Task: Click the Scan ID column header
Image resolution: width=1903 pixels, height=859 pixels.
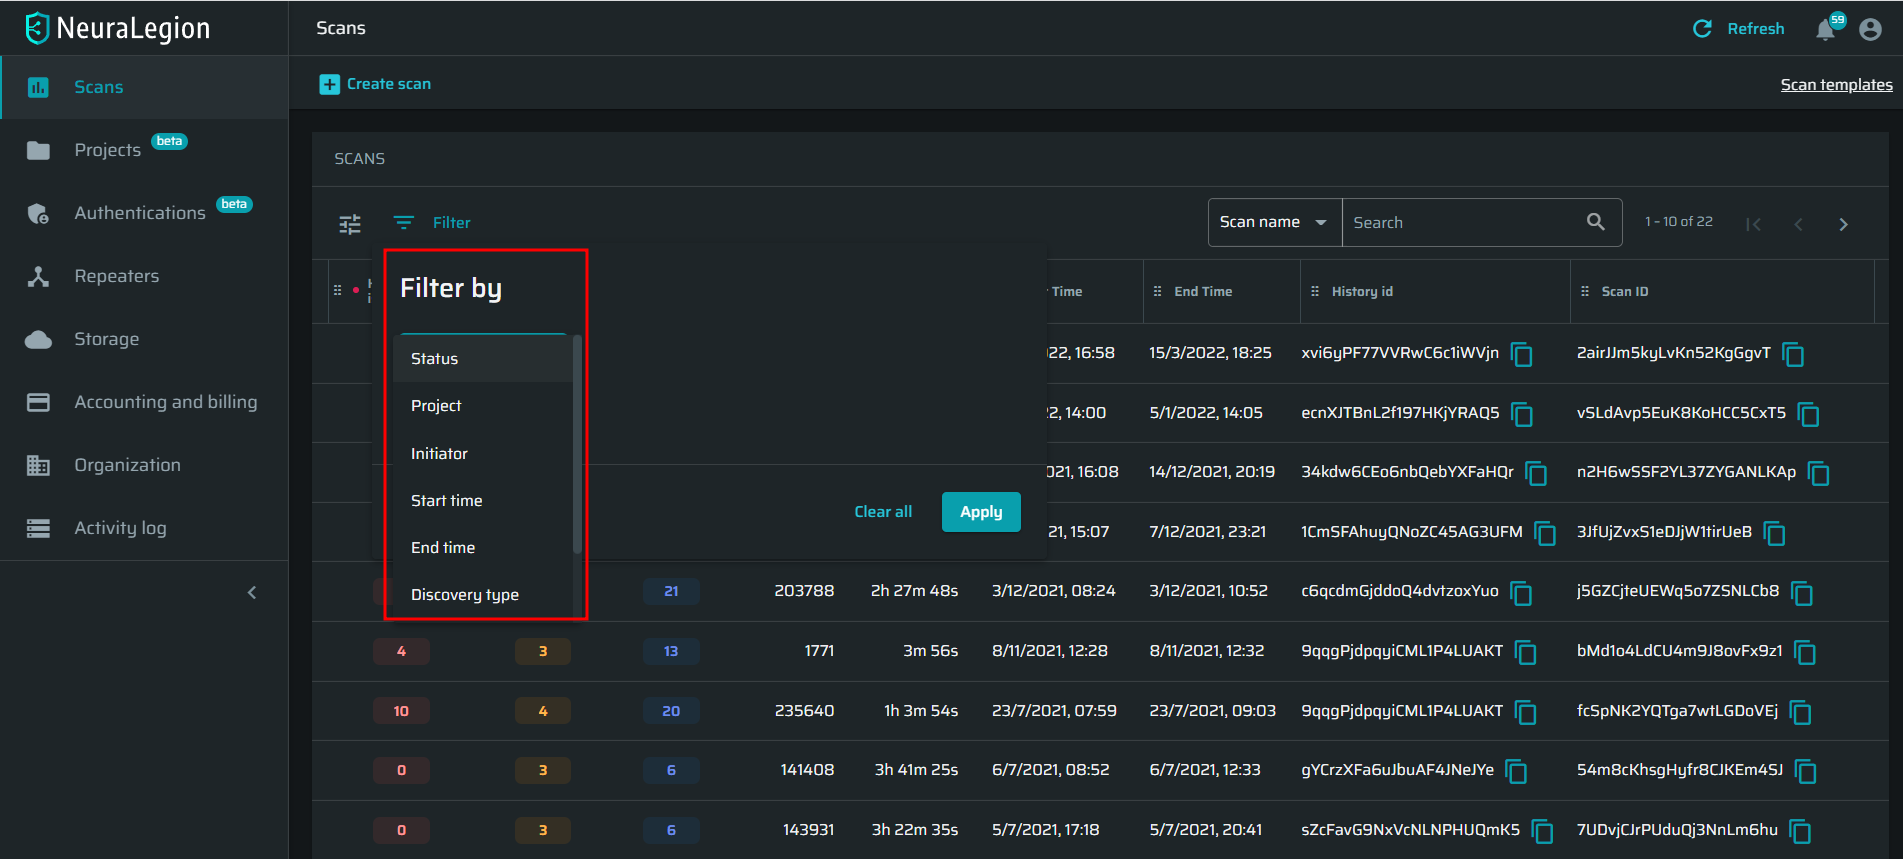Action: [1625, 292]
